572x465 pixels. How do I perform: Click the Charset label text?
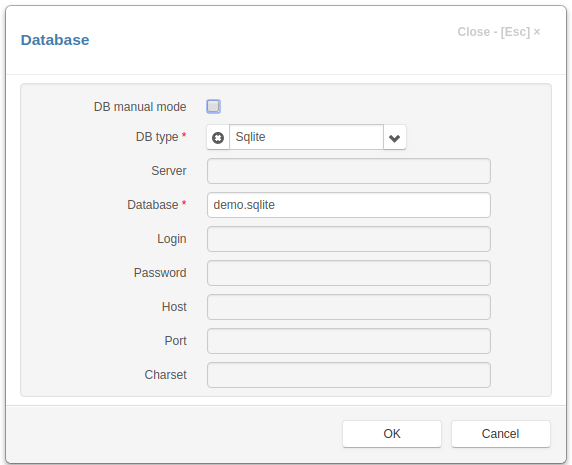click(166, 375)
